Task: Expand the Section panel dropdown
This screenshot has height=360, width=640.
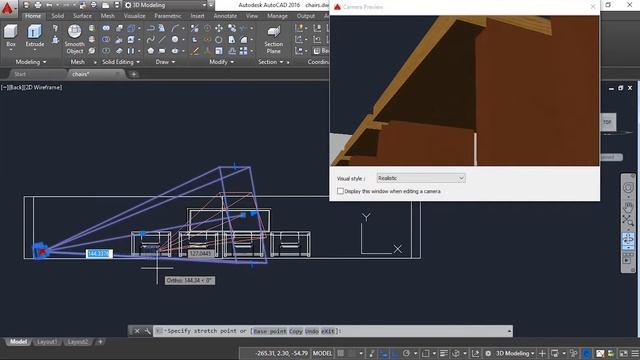Action: [271, 62]
